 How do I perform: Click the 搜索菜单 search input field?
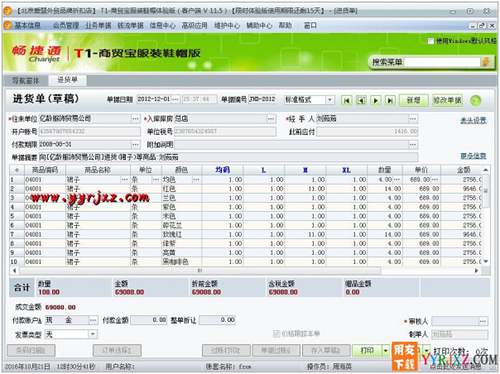click(x=442, y=62)
